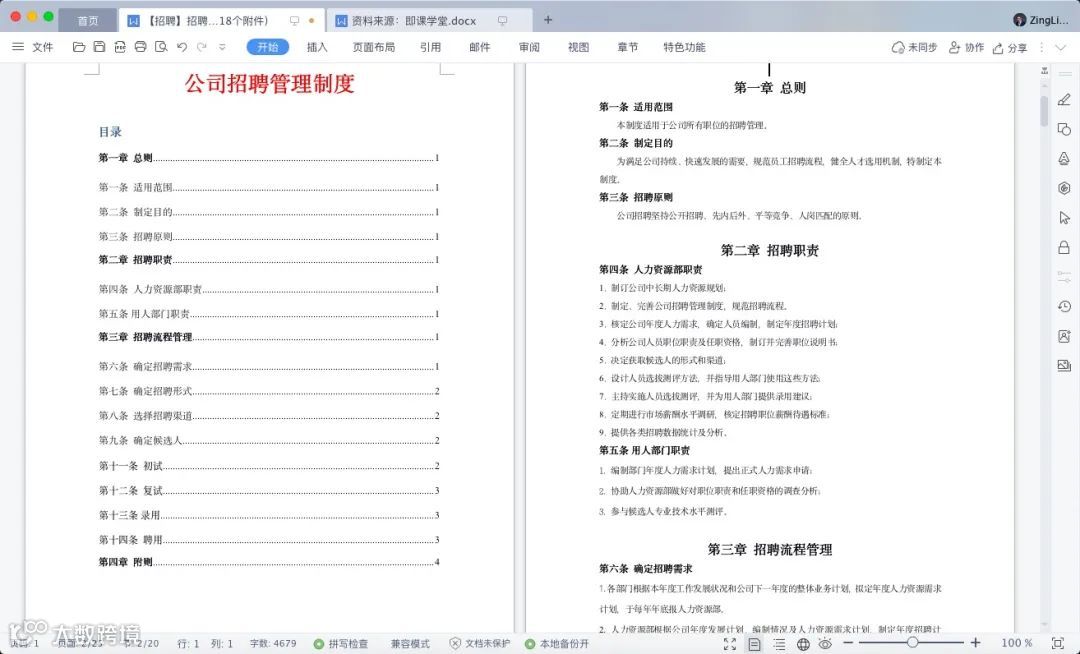Image resolution: width=1080 pixels, height=654 pixels.
Task: Select the 审阅 ribbon tab
Action: tap(529, 47)
